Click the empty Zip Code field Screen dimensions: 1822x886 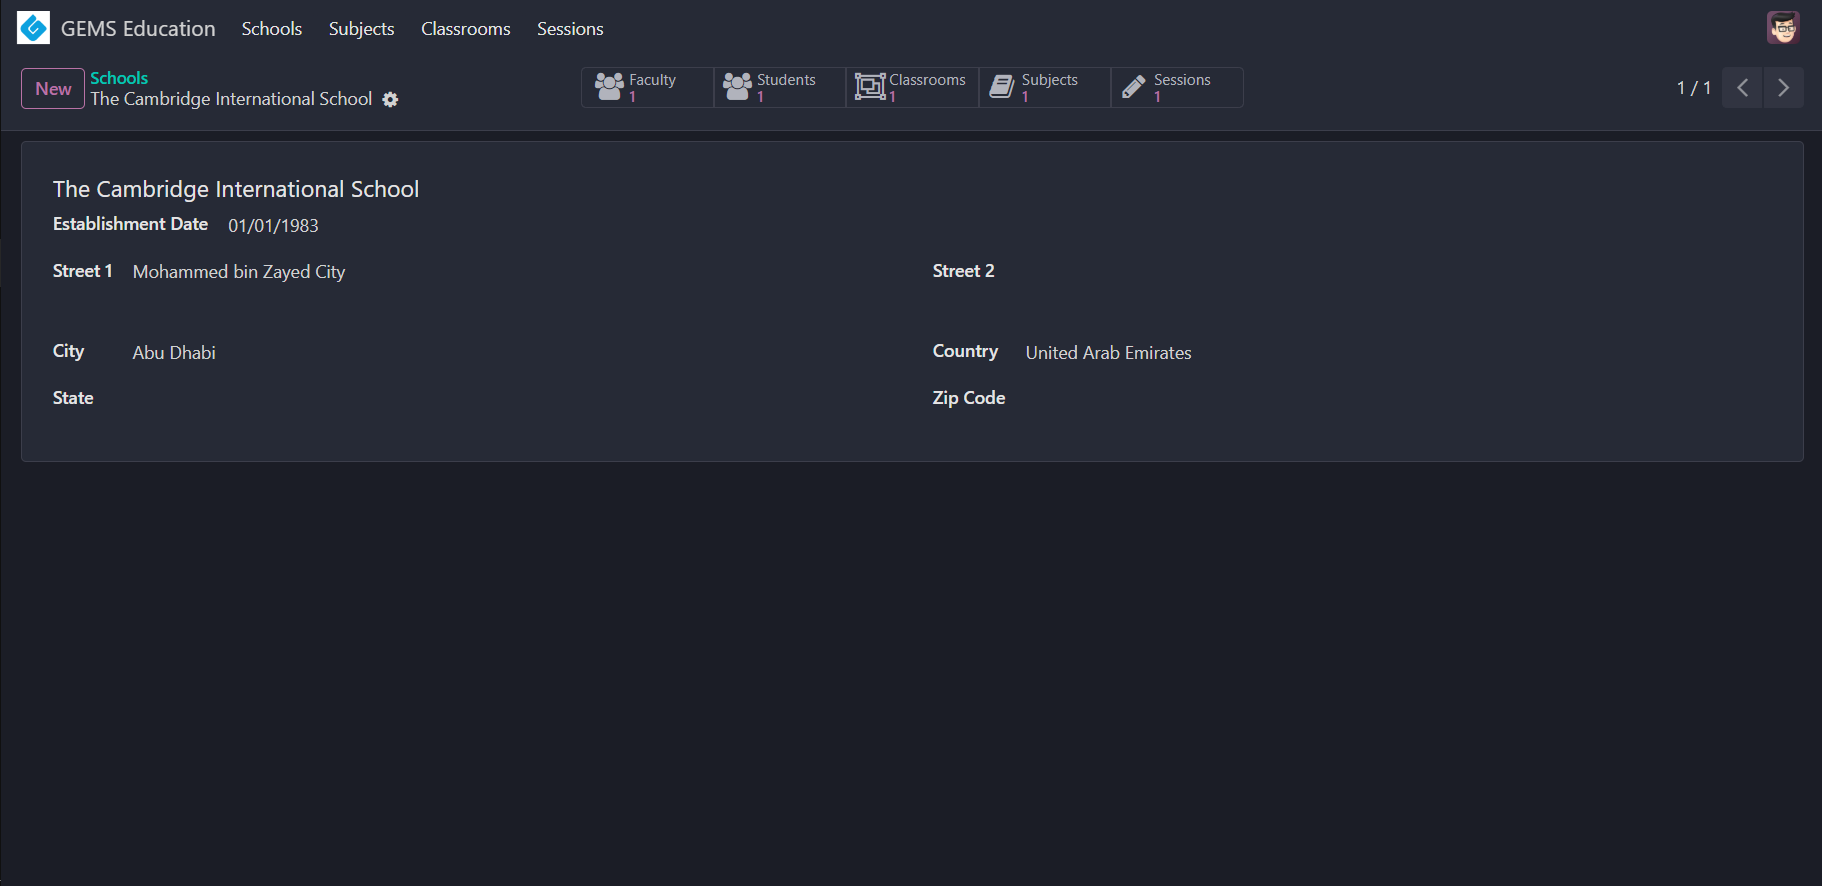pyautogui.click(x=1399, y=399)
